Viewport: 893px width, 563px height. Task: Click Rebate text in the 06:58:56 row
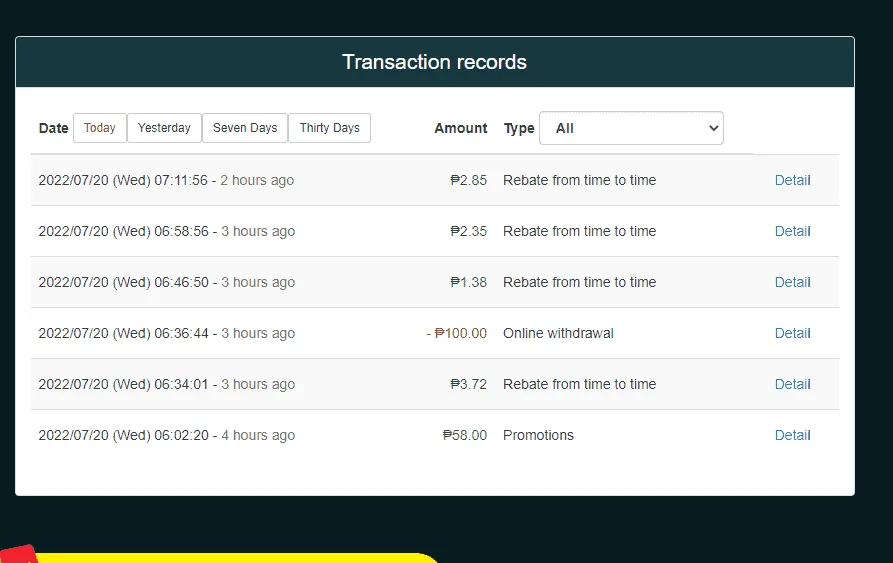[579, 231]
